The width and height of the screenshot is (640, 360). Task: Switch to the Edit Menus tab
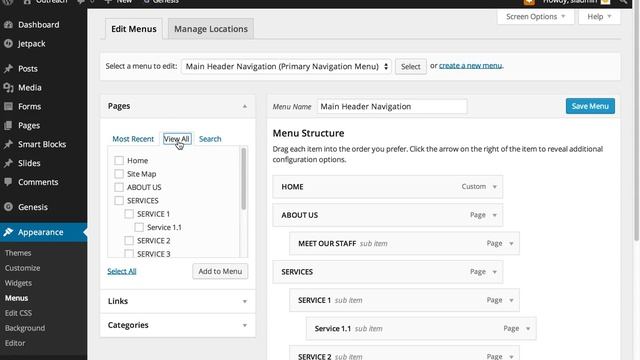point(134,29)
